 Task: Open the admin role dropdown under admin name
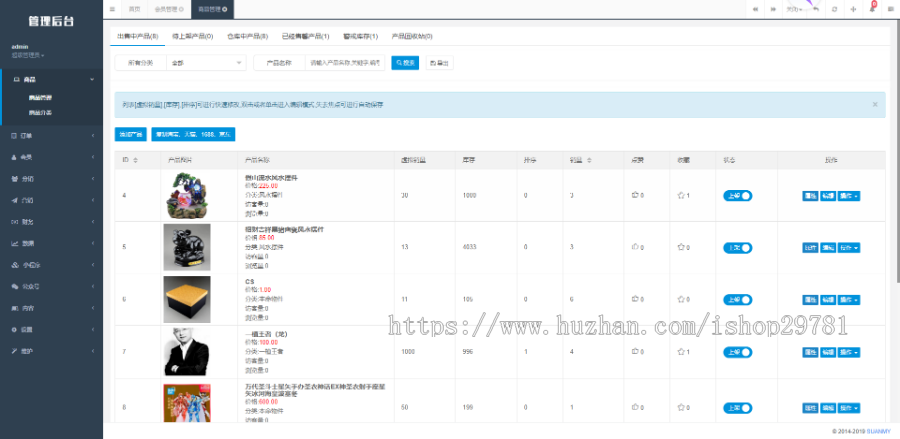(28, 56)
